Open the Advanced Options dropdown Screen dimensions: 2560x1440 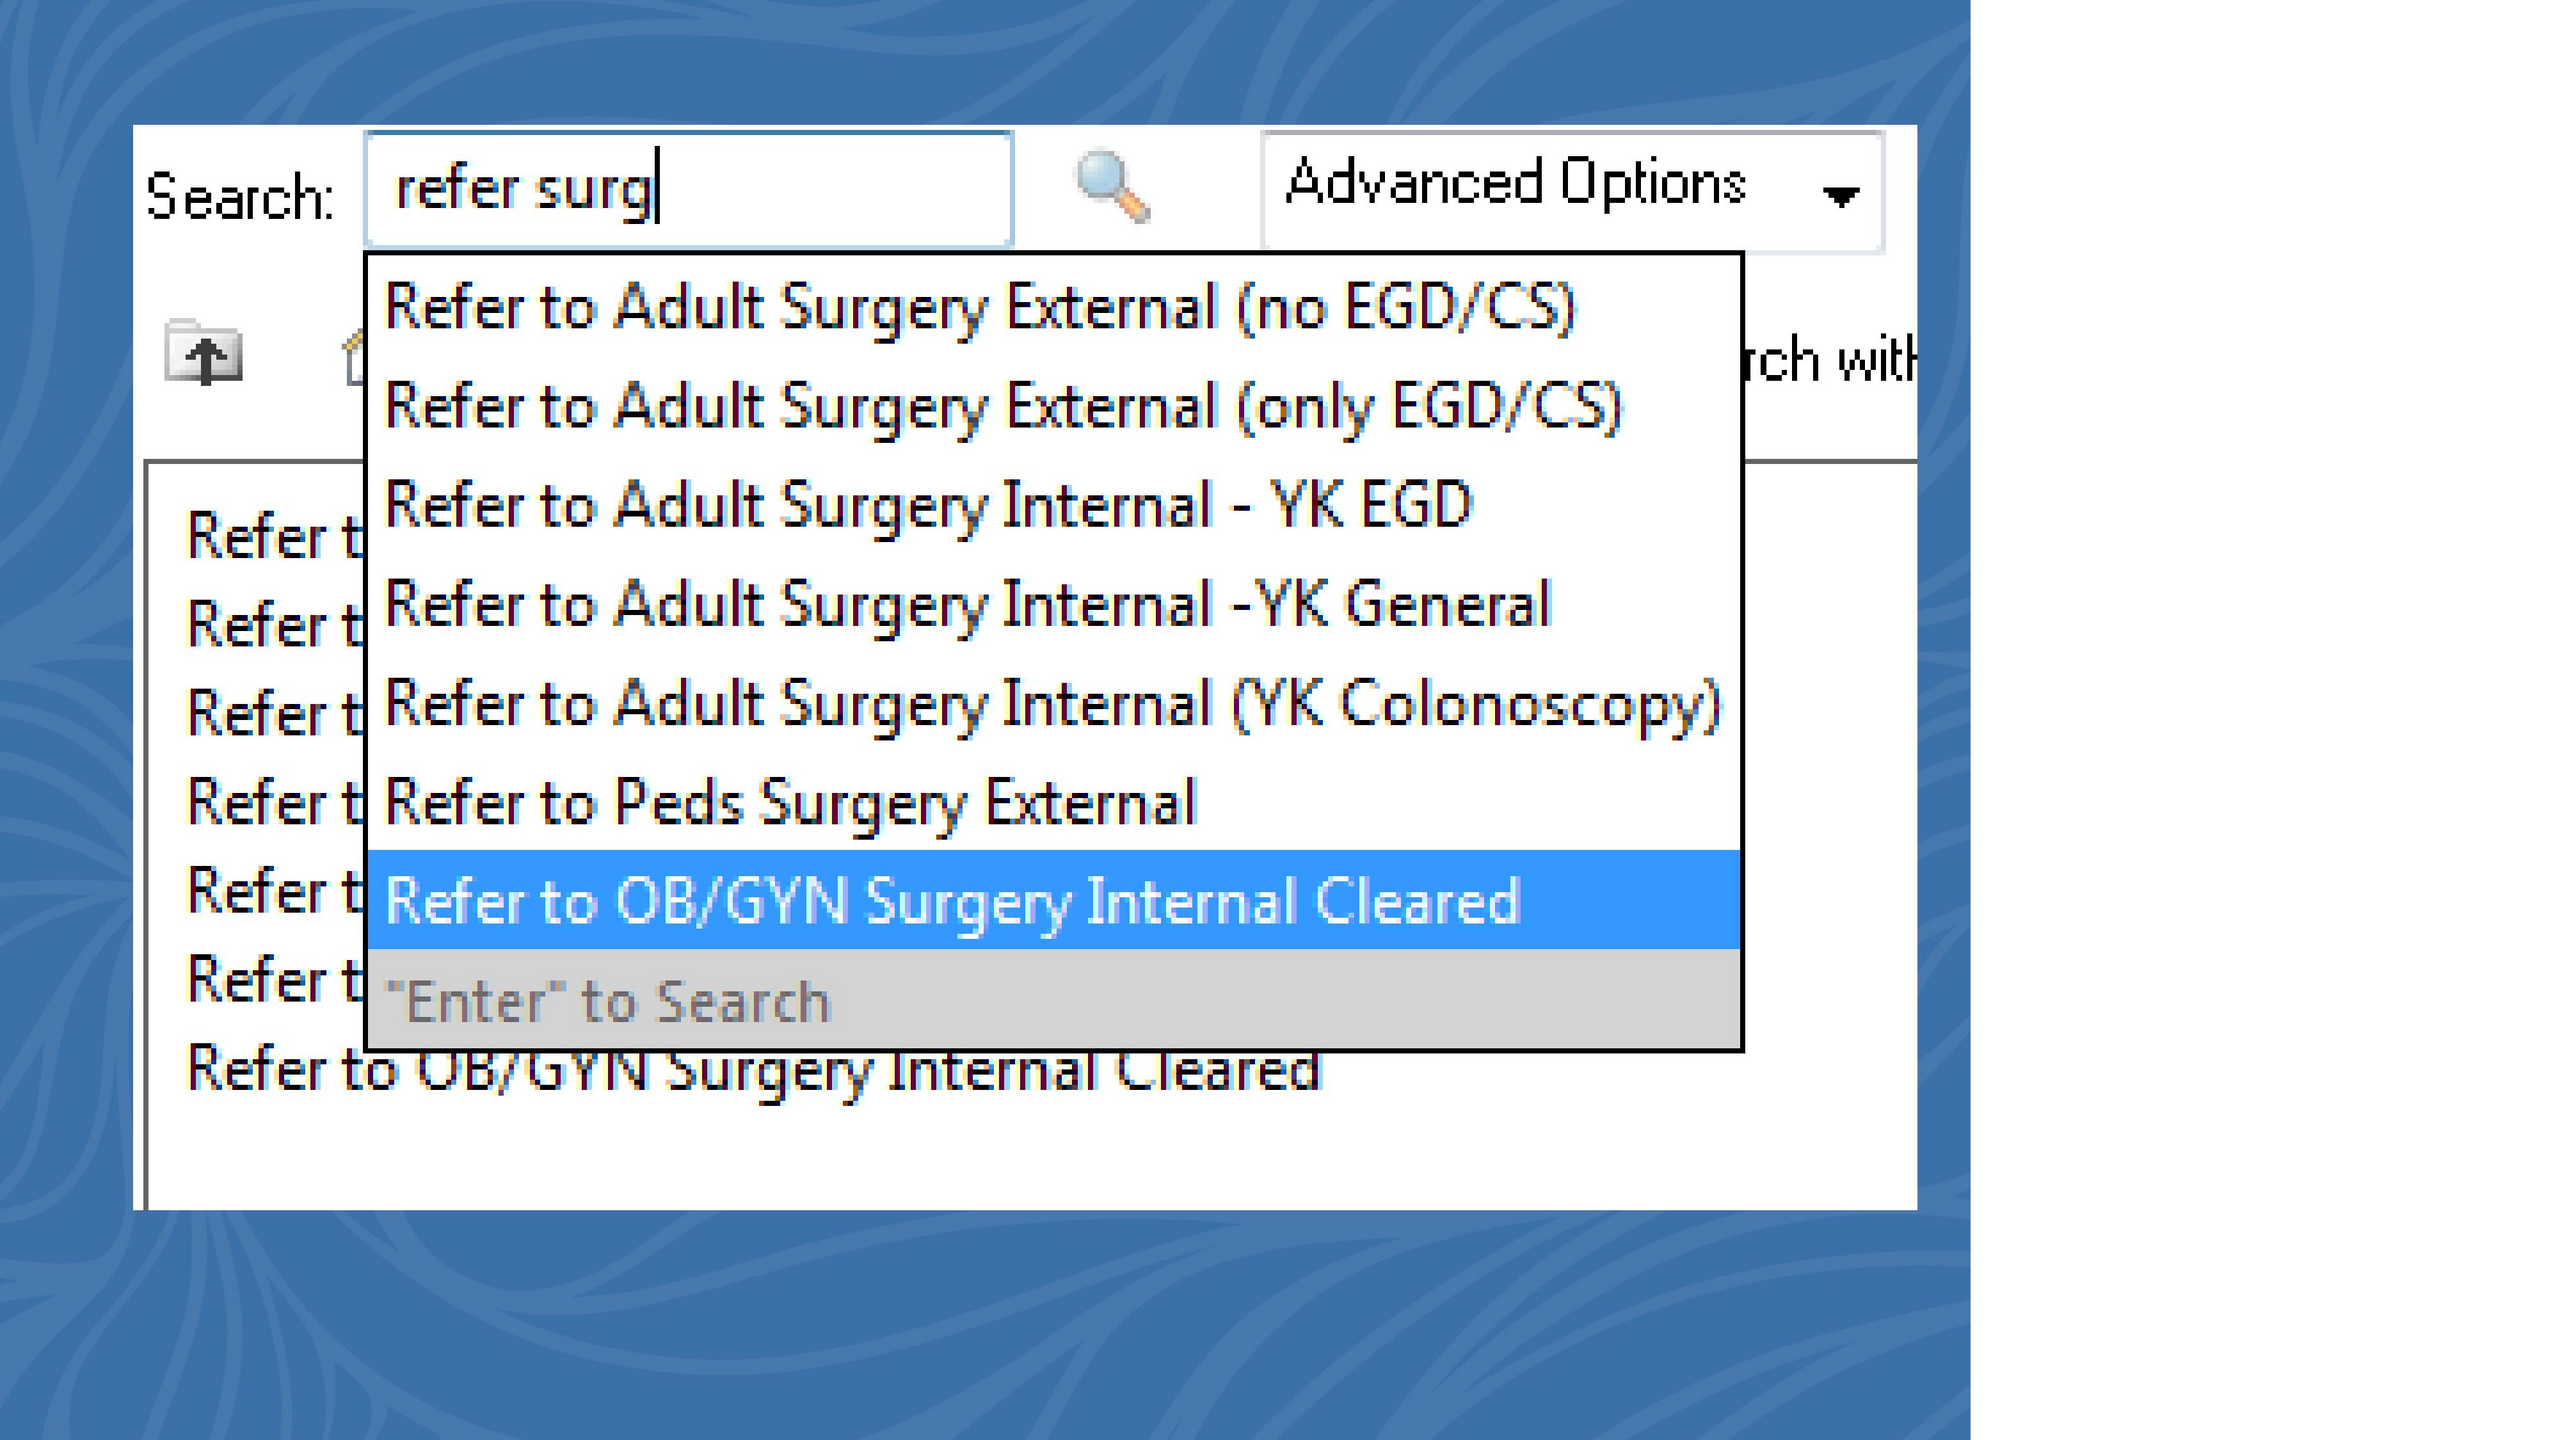tap(1571, 190)
